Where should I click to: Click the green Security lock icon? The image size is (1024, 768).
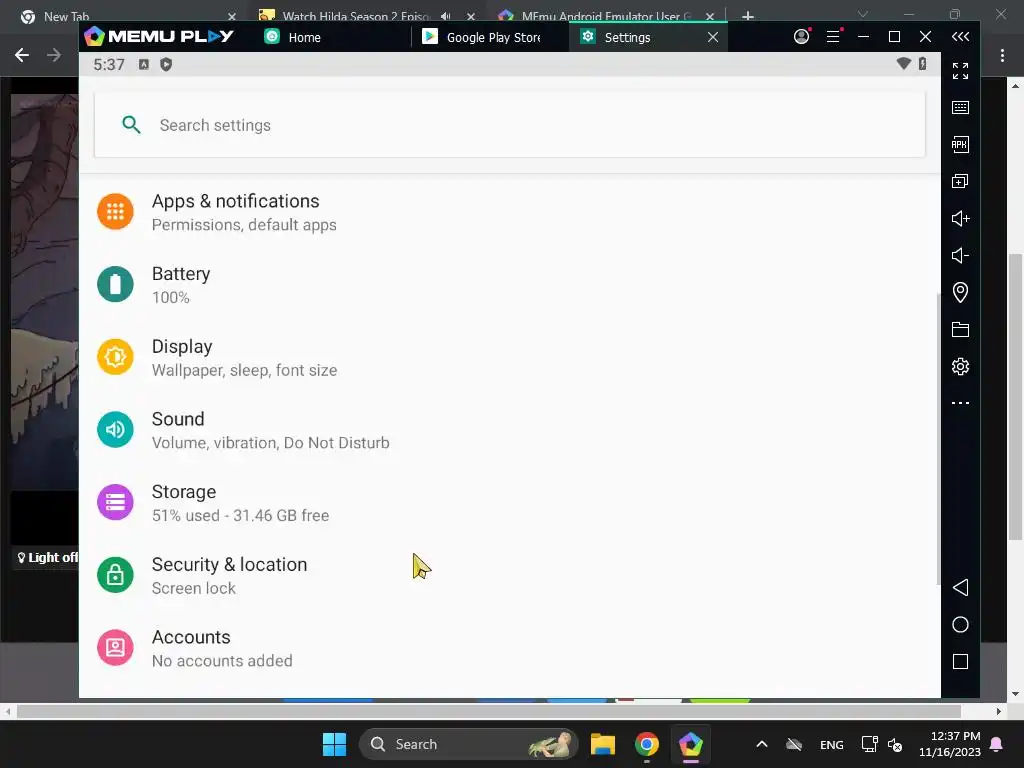[115, 575]
